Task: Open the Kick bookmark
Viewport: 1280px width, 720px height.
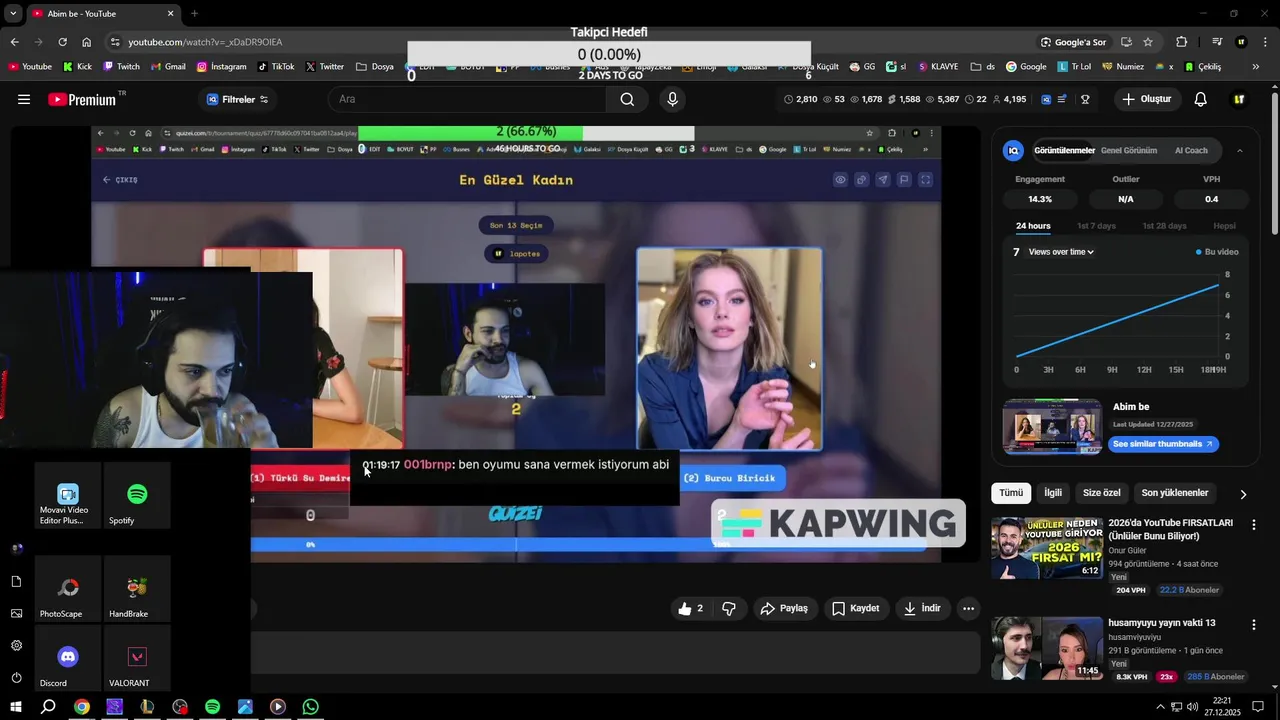Action: [77, 67]
